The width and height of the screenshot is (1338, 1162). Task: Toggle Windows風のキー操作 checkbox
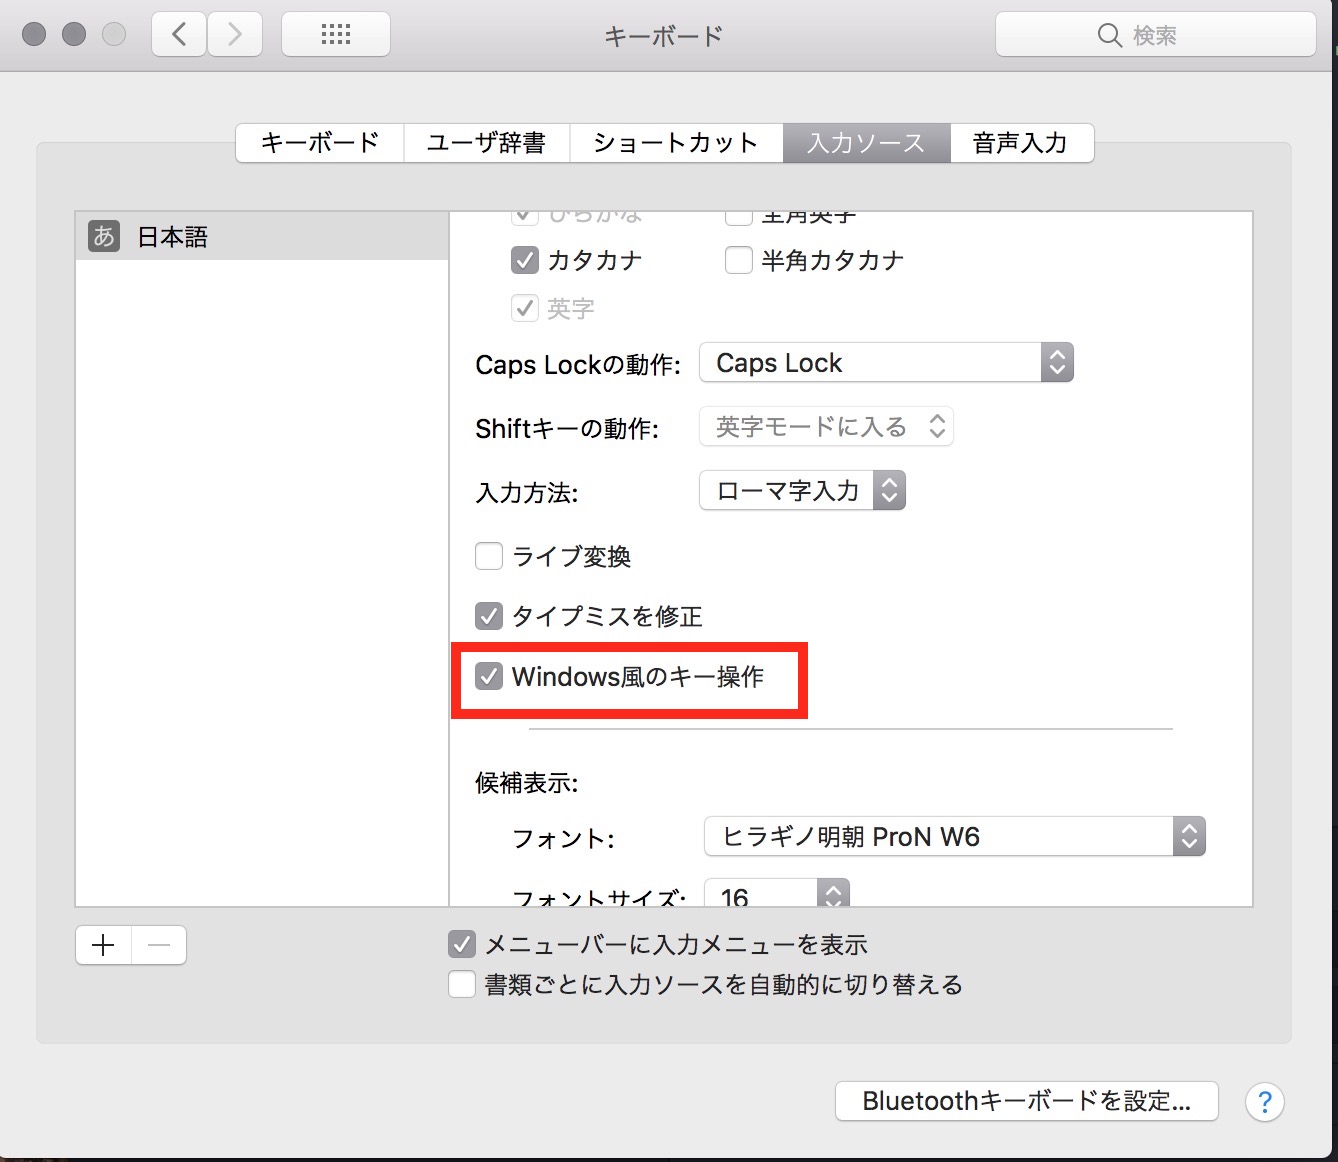pos(489,677)
